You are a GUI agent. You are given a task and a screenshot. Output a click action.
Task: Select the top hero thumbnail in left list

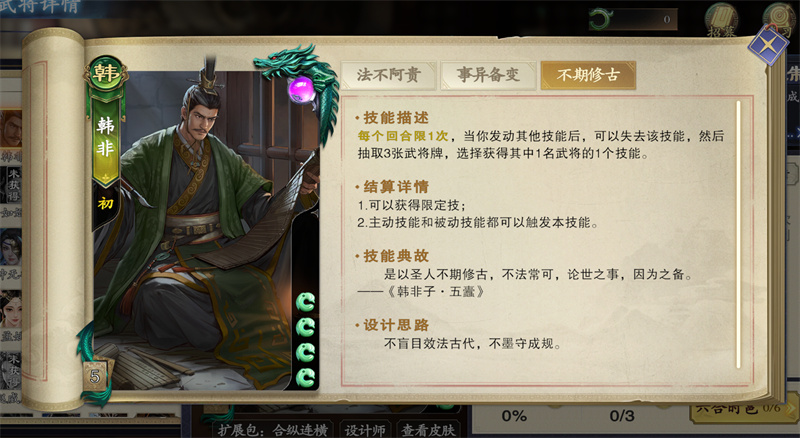[11, 129]
